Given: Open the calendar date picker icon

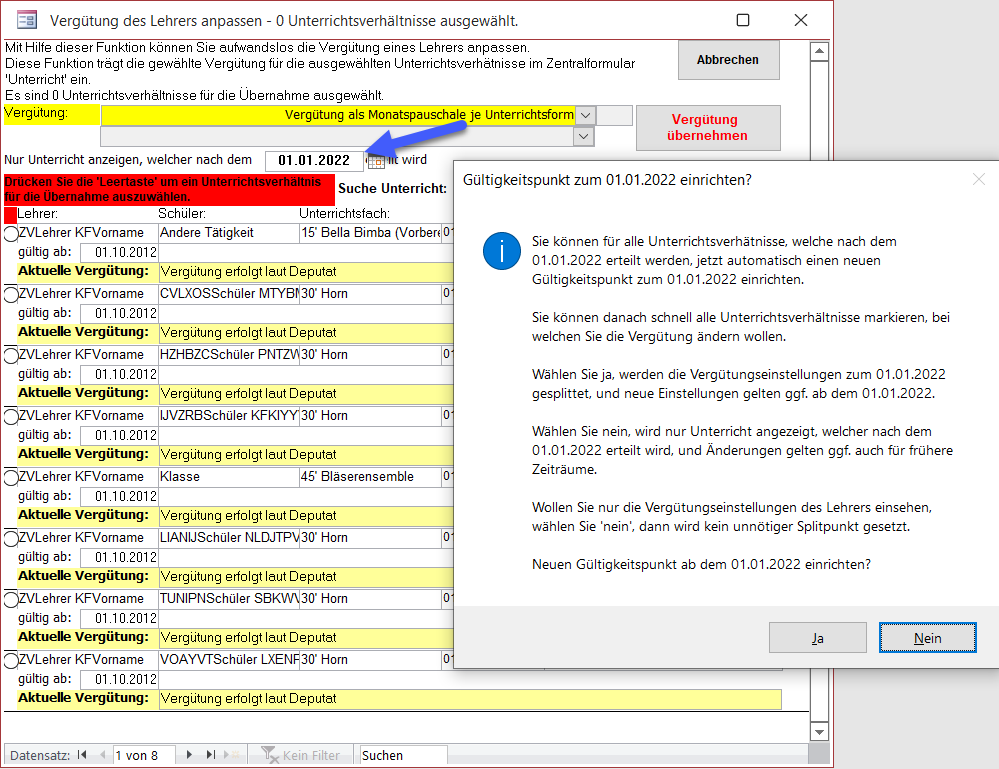Looking at the screenshot, I should [x=376, y=161].
